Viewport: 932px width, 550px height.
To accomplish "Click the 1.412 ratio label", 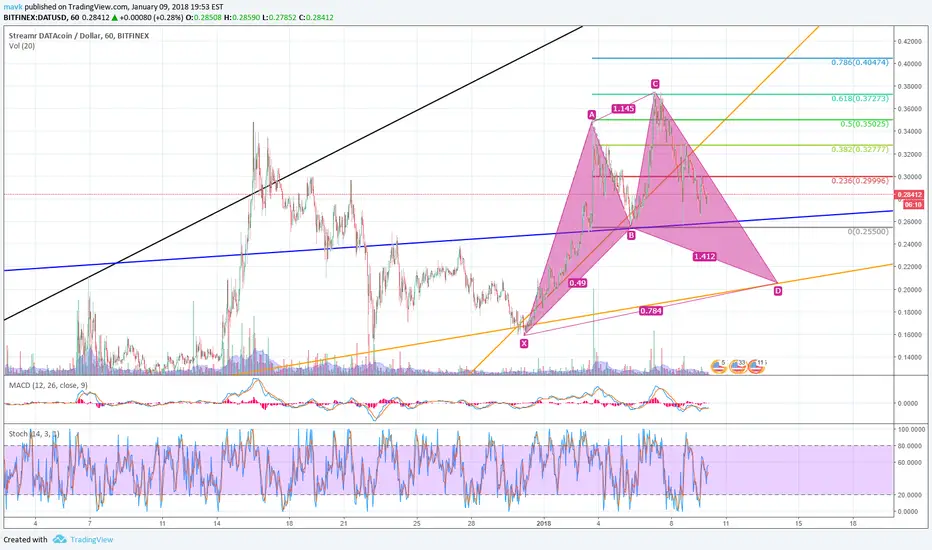I will pyautogui.click(x=704, y=256).
